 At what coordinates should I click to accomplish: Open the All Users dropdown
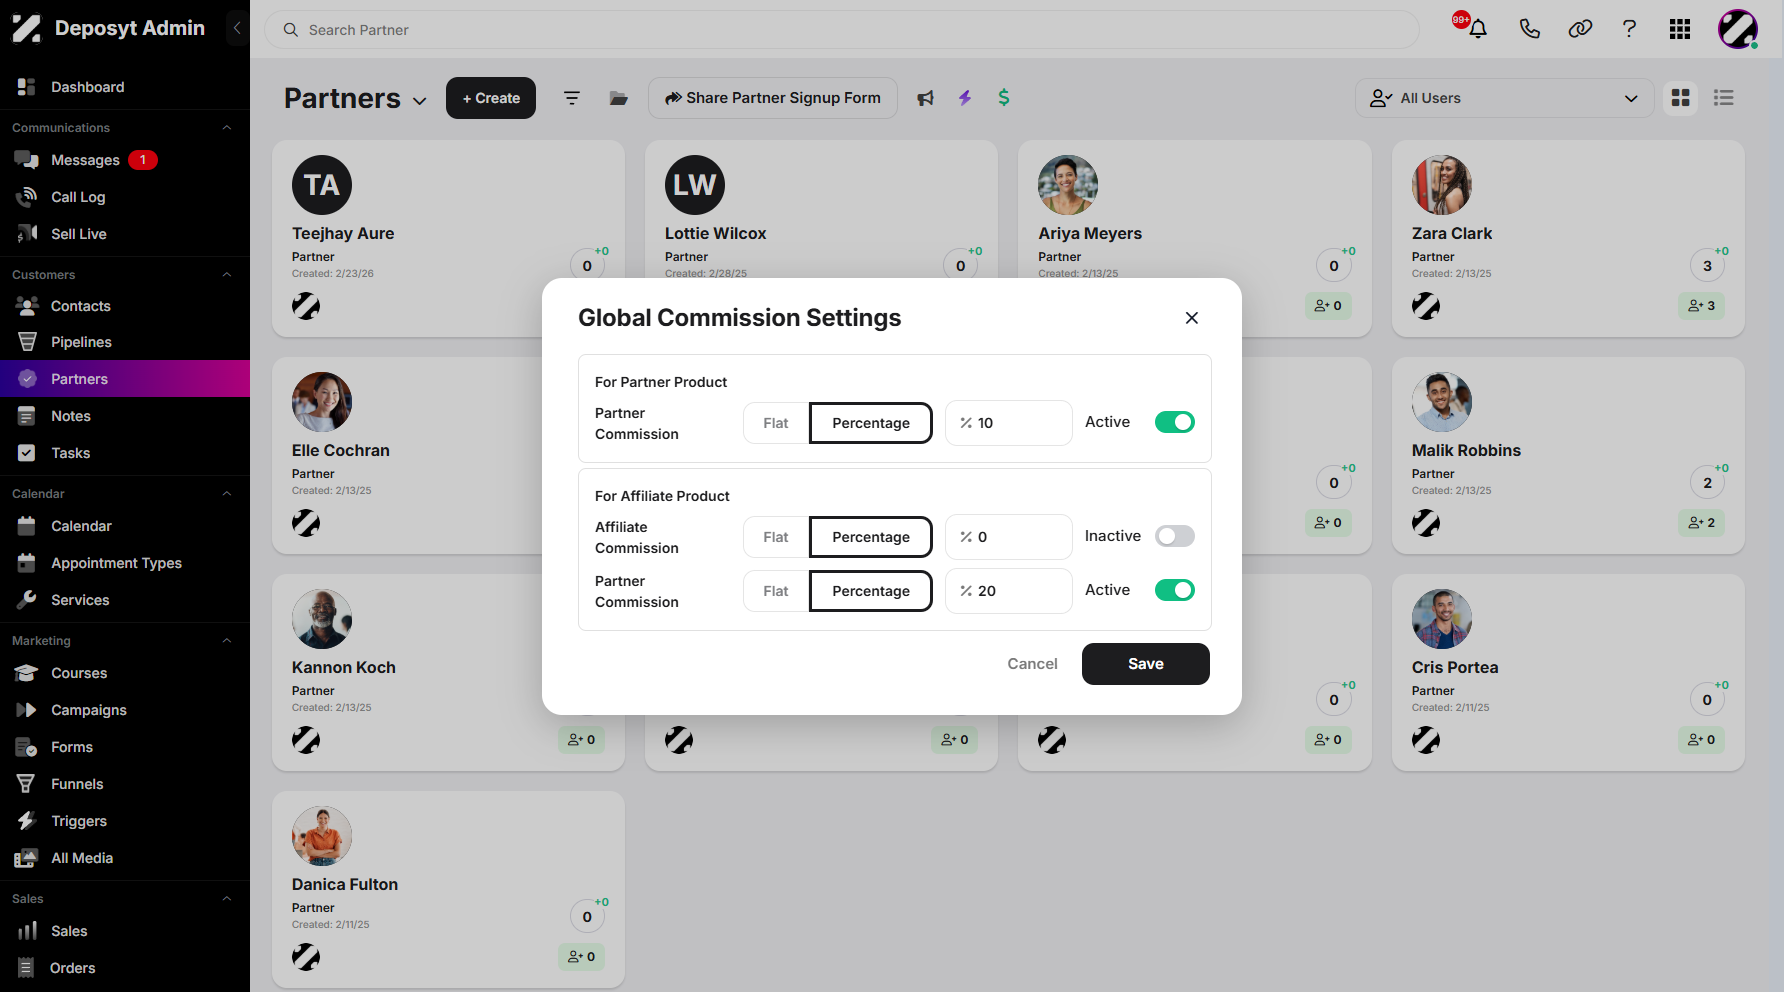[1504, 98]
